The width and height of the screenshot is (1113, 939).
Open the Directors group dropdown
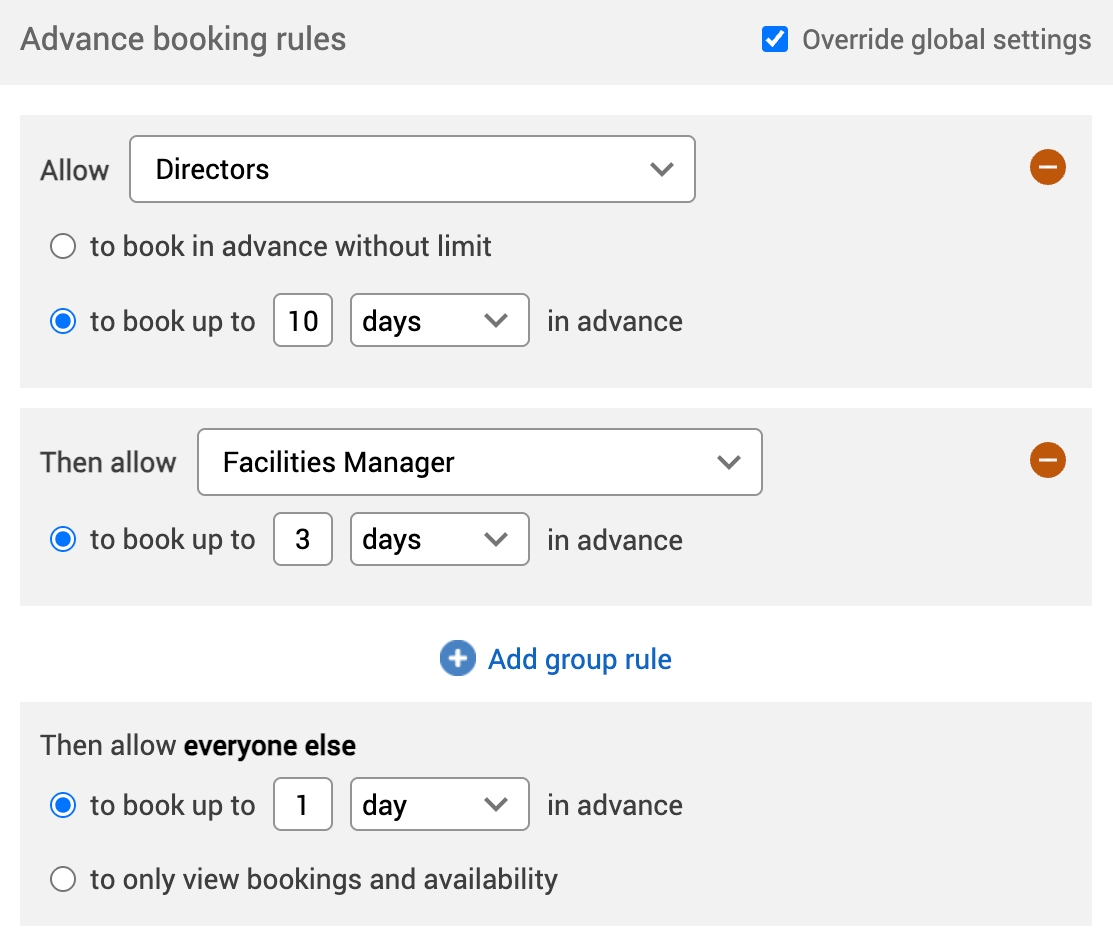point(412,169)
